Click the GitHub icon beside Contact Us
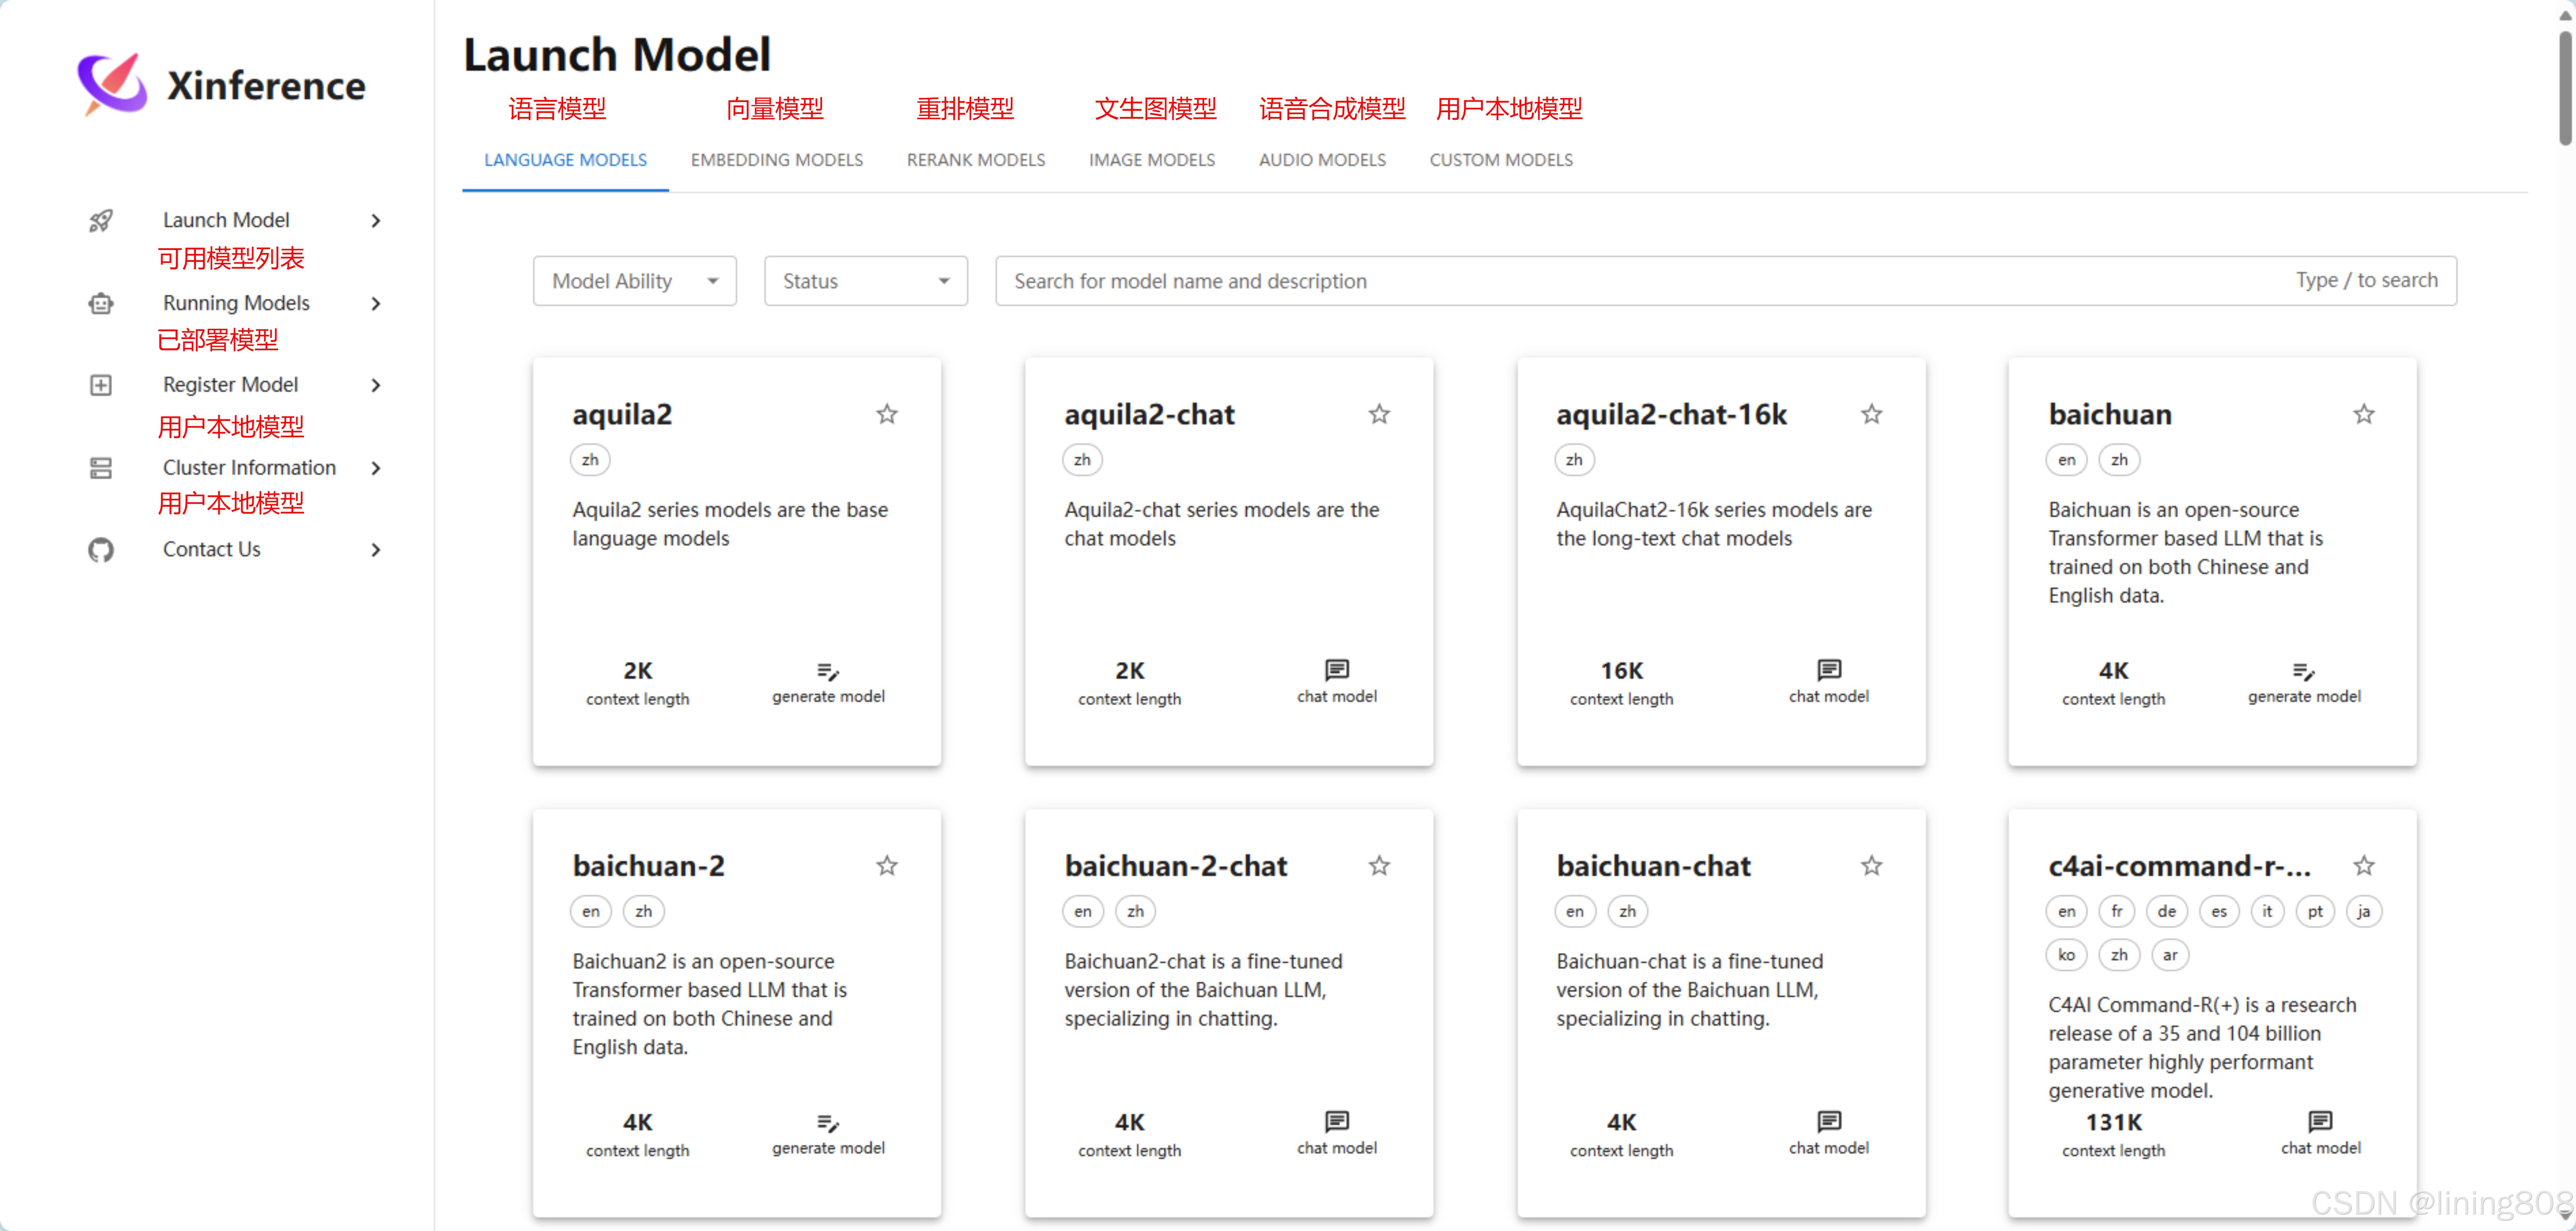Image resolution: width=2576 pixels, height=1231 pixels. click(x=101, y=550)
